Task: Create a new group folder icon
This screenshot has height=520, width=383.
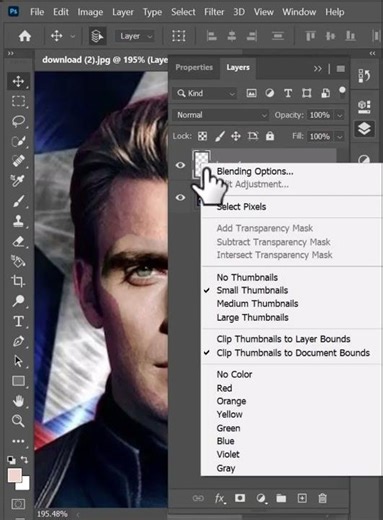Action: pyautogui.click(x=281, y=498)
